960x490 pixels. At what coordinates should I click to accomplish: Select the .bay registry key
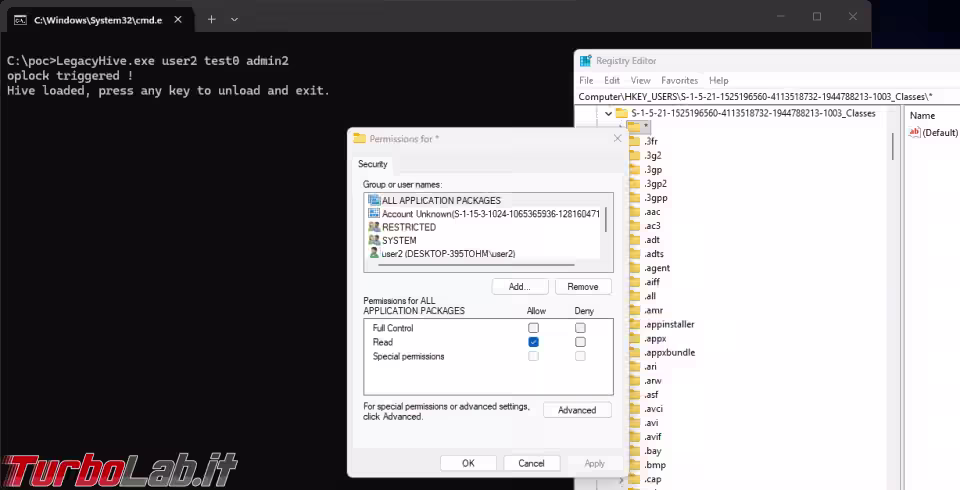click(x=653, y=451)
